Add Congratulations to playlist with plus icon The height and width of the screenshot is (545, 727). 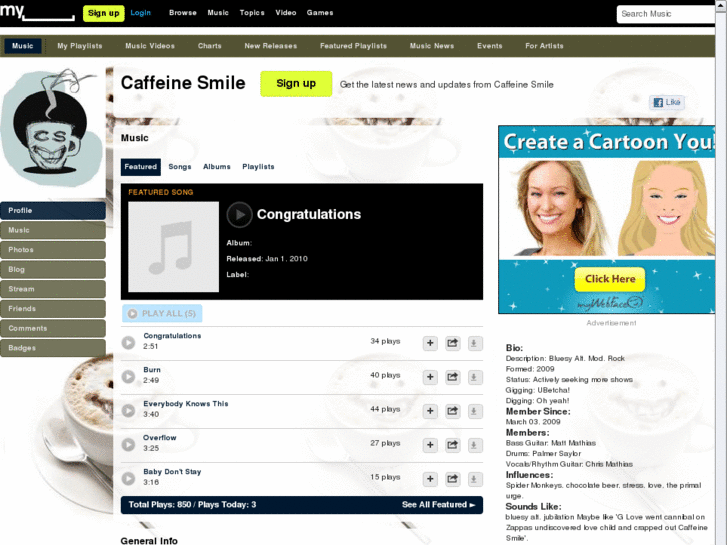coord(430,343)
